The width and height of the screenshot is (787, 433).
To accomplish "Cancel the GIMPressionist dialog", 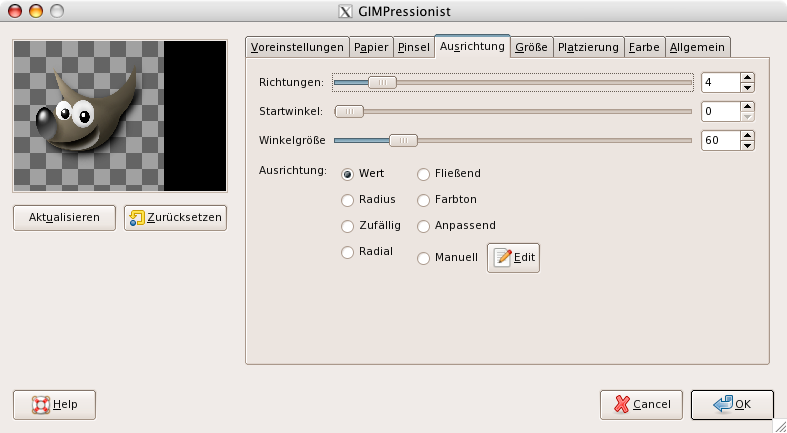I will [x=641, y=405].
